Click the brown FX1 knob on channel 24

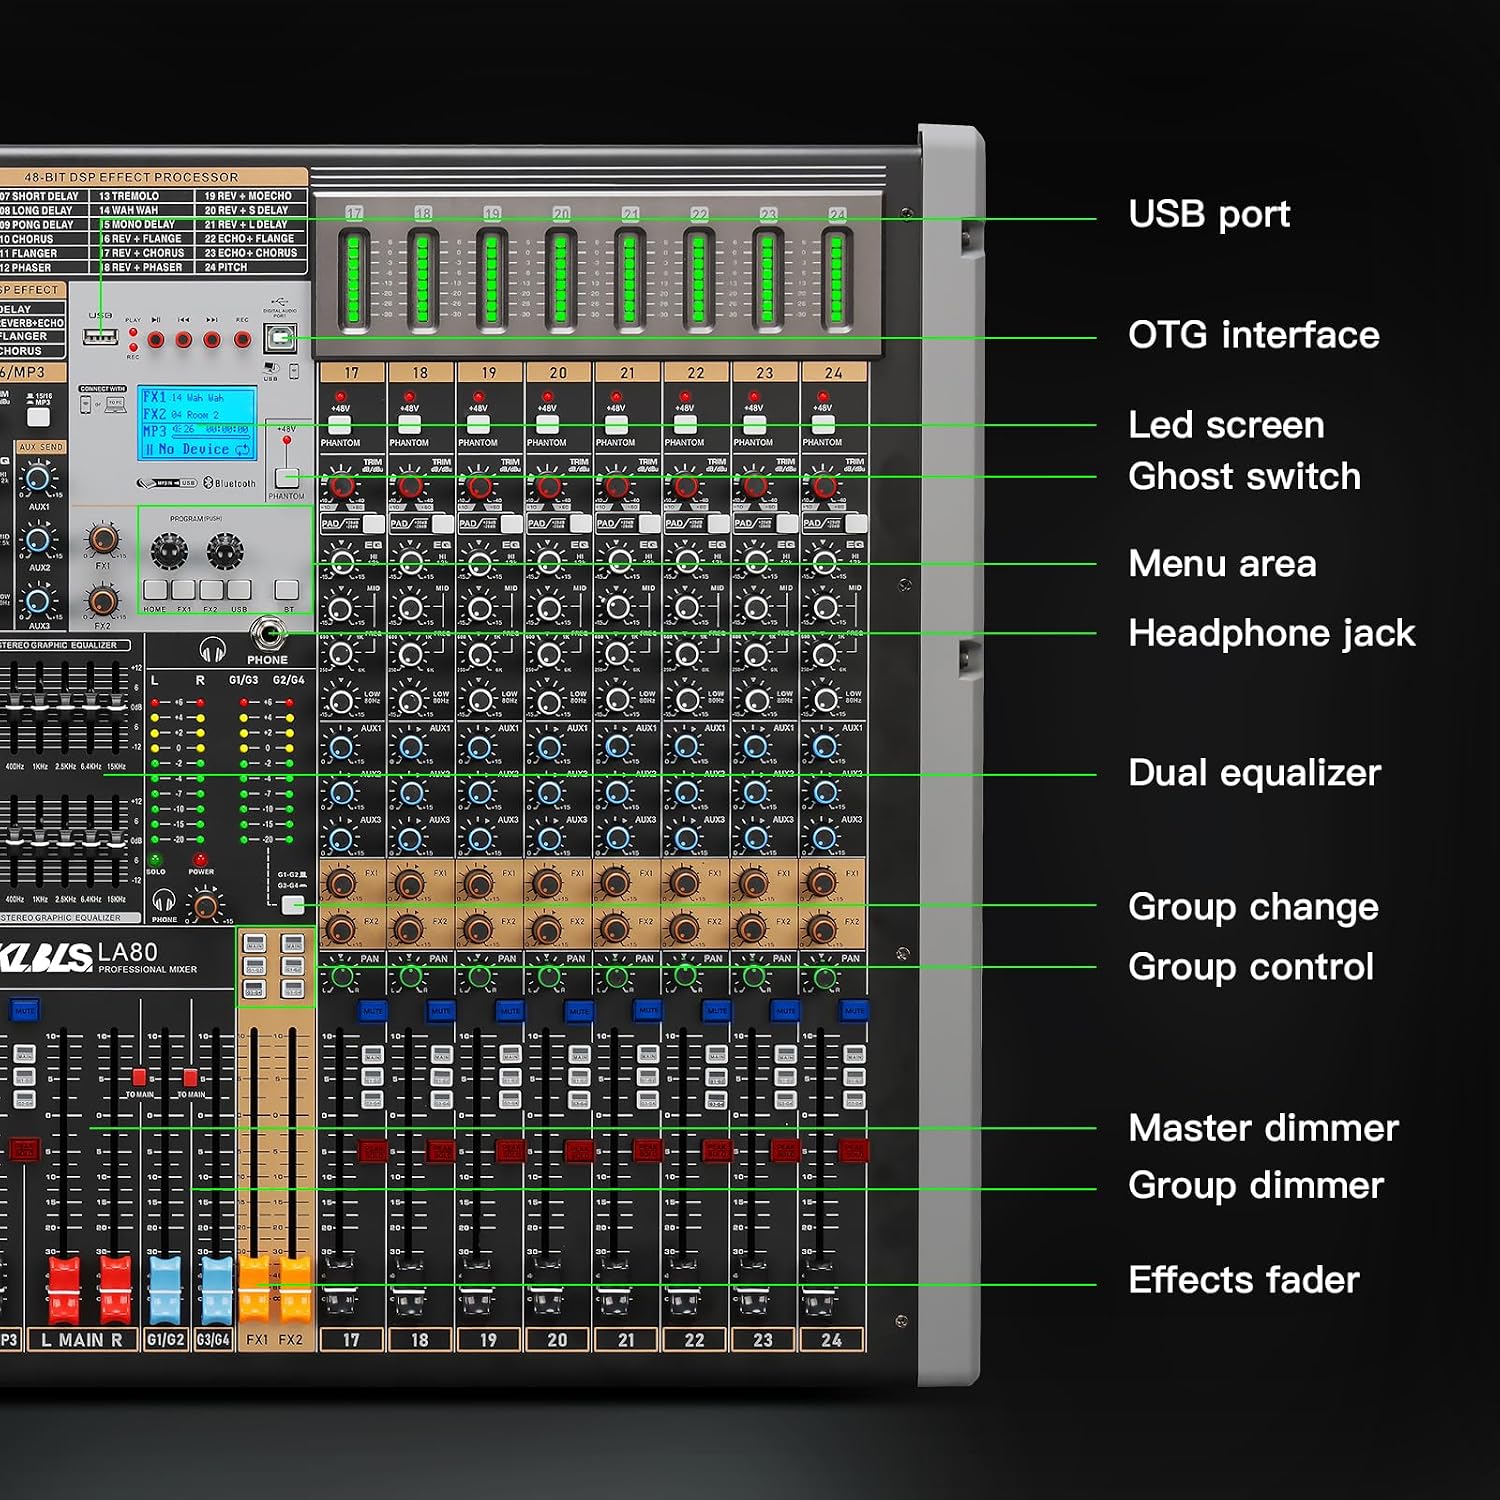pos(822,883)
